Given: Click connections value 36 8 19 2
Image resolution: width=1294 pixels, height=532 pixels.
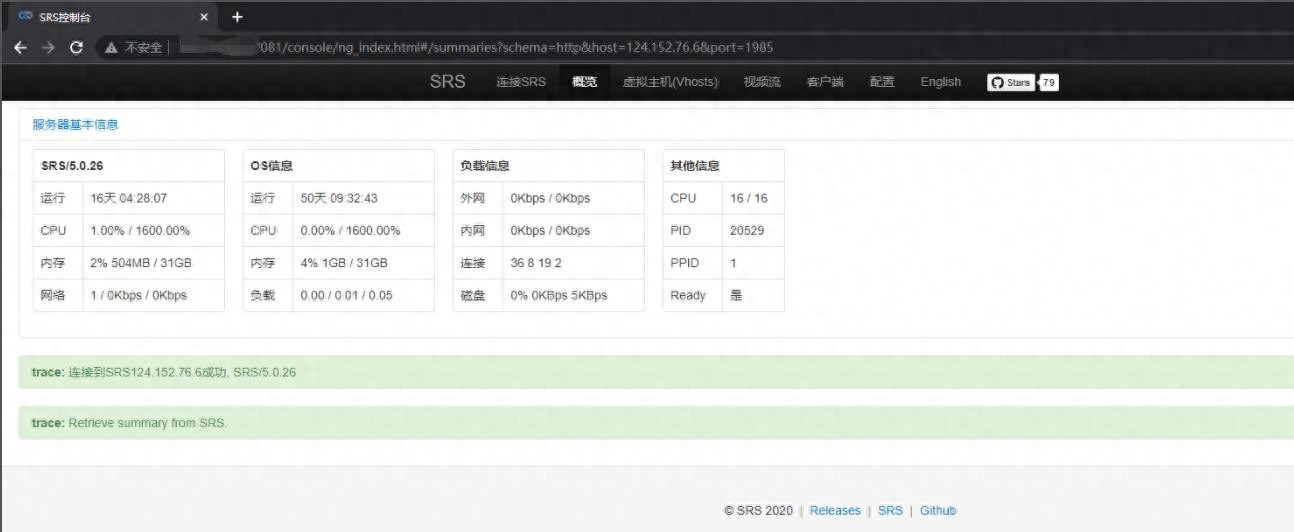Looking at the screenshot, I should point(536,263).
